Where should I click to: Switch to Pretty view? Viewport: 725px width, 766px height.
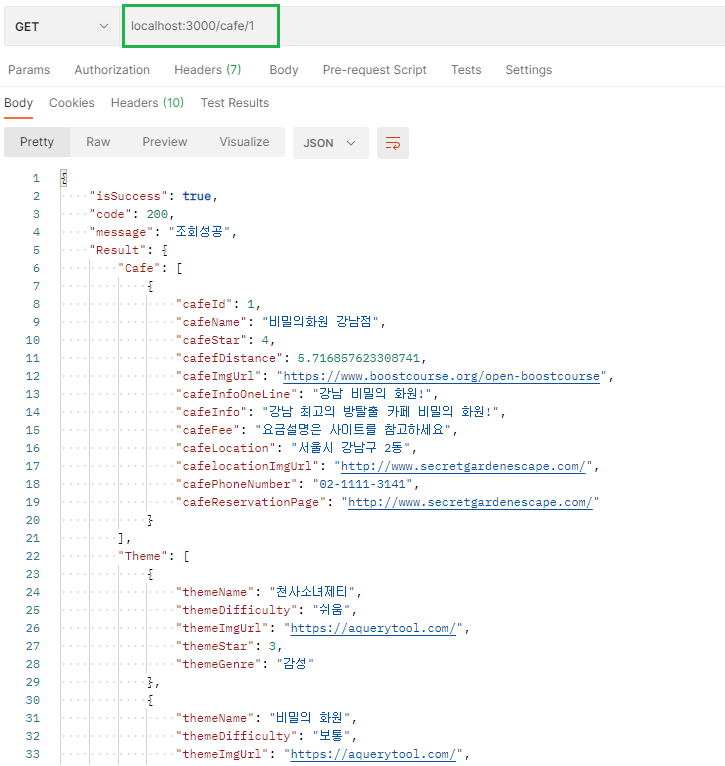[37, 142]
